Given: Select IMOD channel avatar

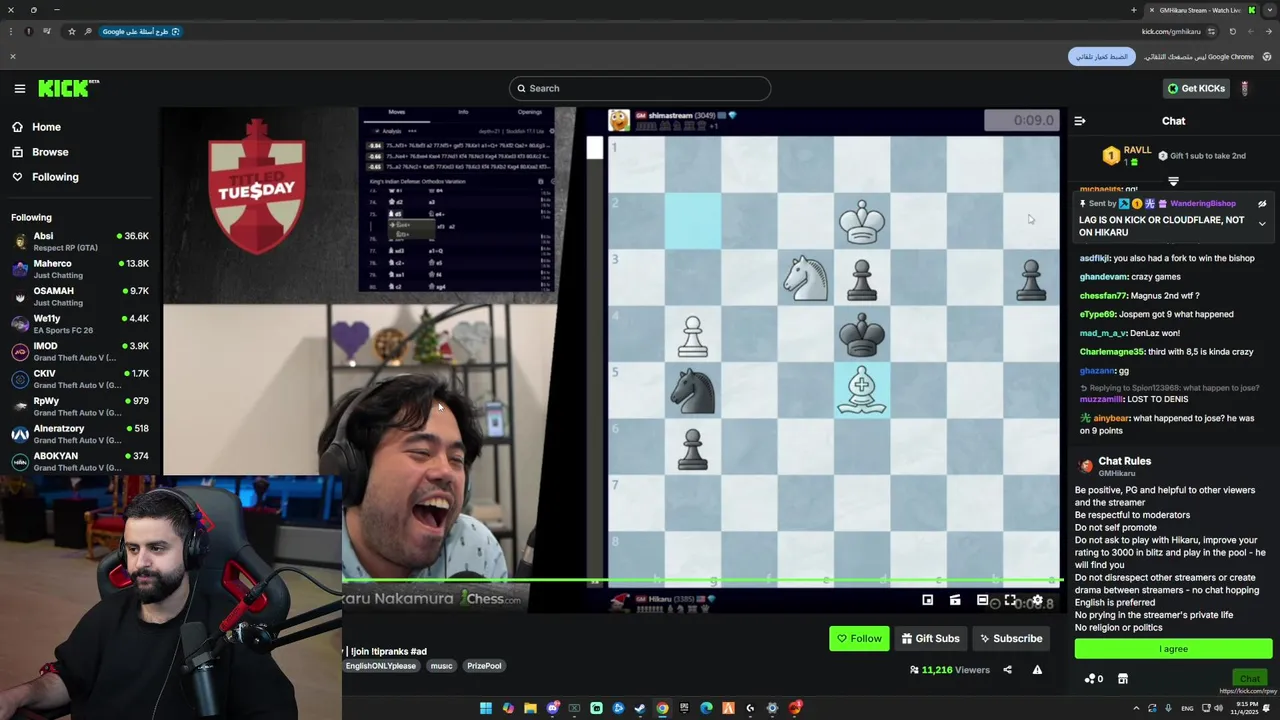Looking at the screenshot, I should click(20, 352).
